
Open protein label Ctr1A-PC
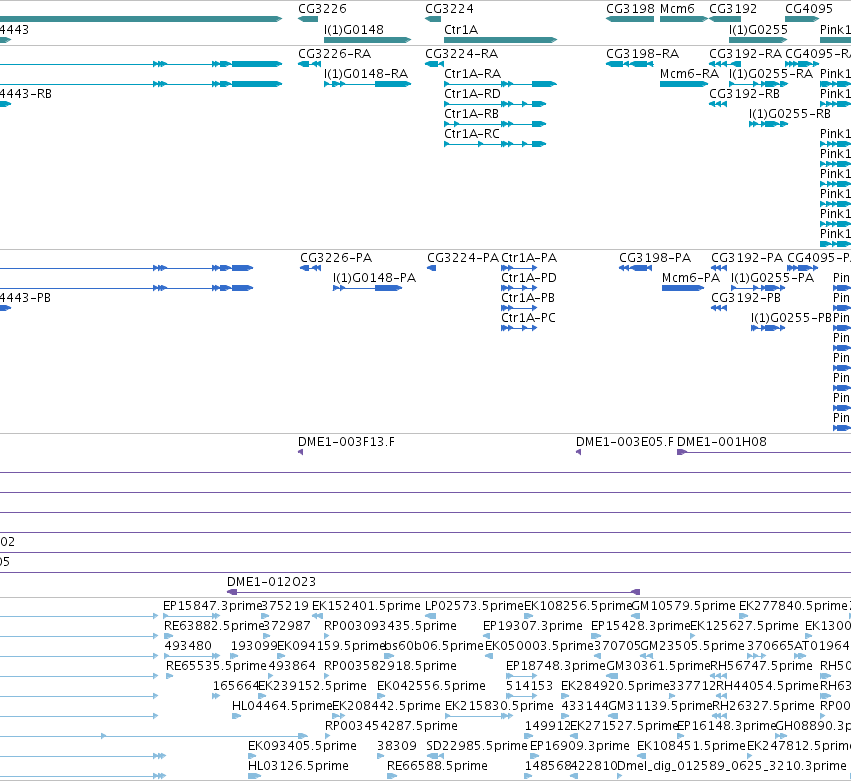click(x=529, y=318)
